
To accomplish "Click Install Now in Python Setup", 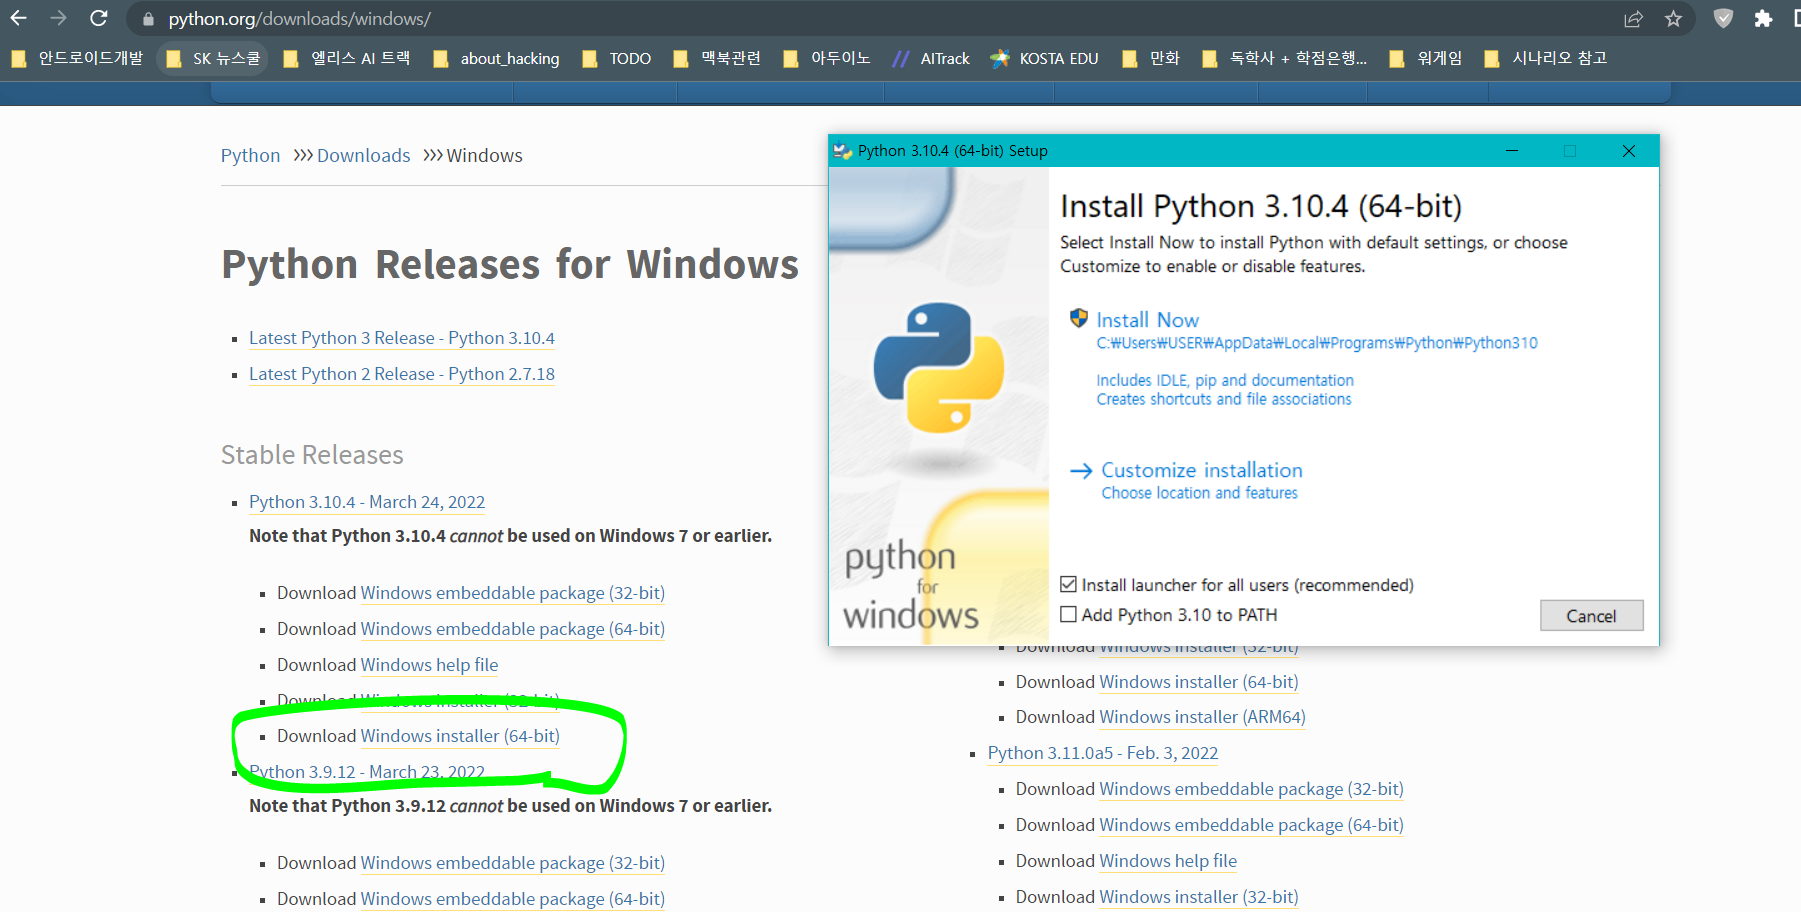I will coord(1147,320).
